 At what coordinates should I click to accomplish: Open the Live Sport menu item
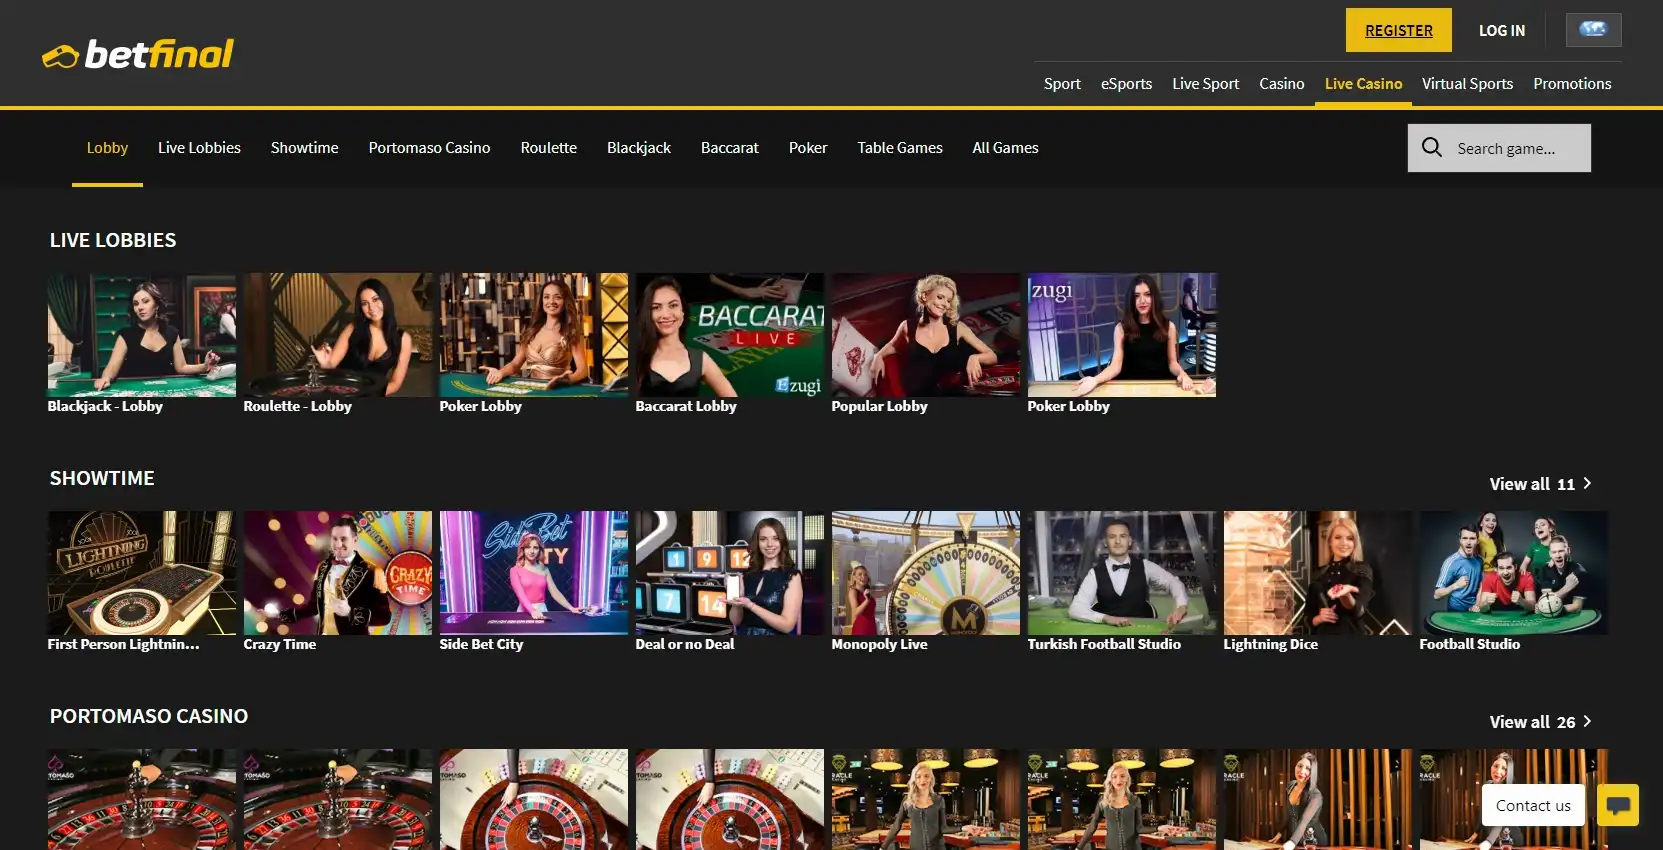(x=1205, y=84)
